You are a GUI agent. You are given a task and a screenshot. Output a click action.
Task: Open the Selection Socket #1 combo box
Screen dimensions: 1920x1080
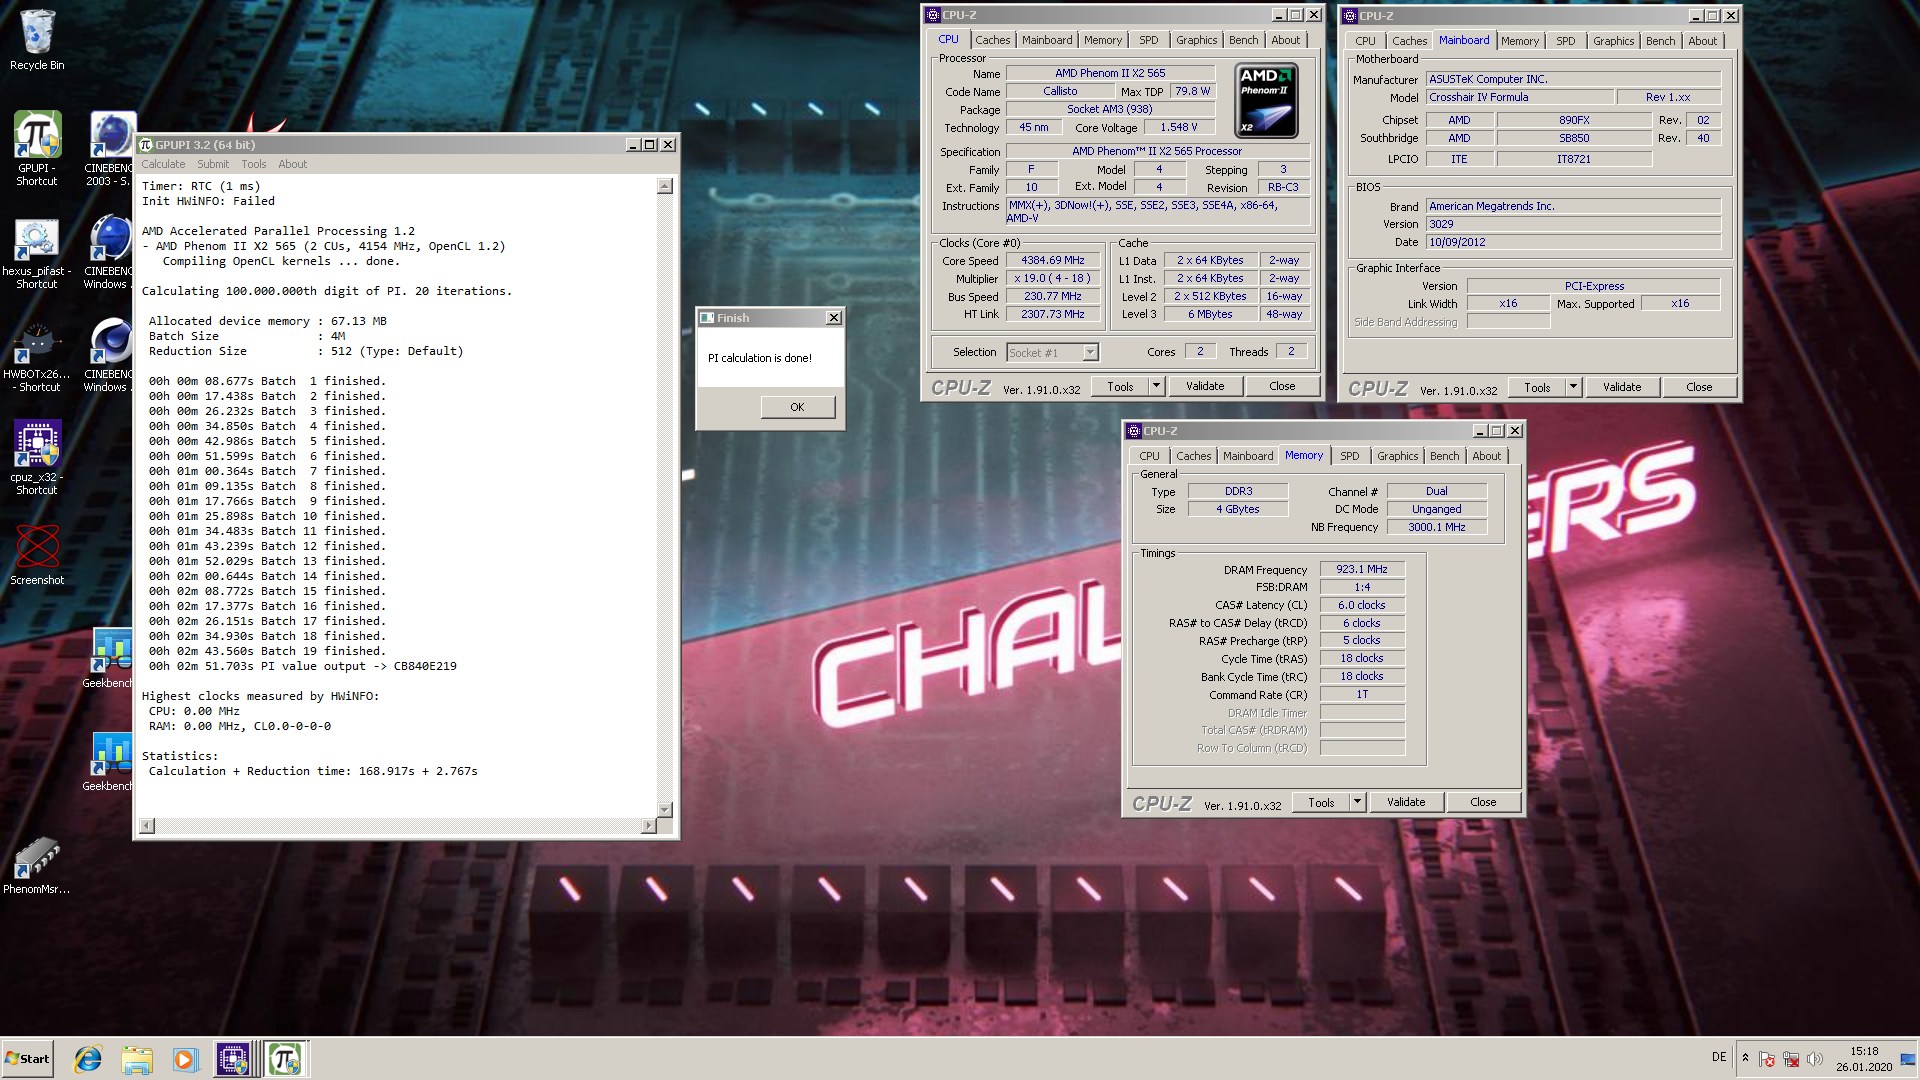point(1052,352)
